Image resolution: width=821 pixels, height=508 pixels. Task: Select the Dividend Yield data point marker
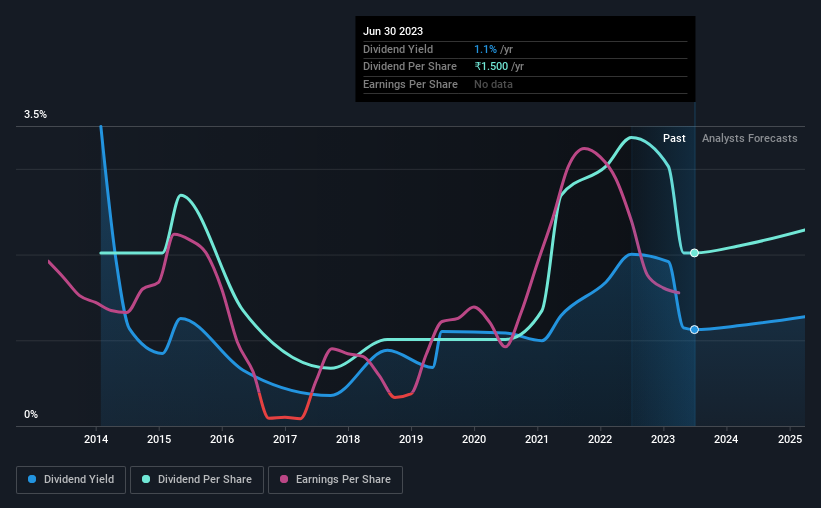point(694,329)
